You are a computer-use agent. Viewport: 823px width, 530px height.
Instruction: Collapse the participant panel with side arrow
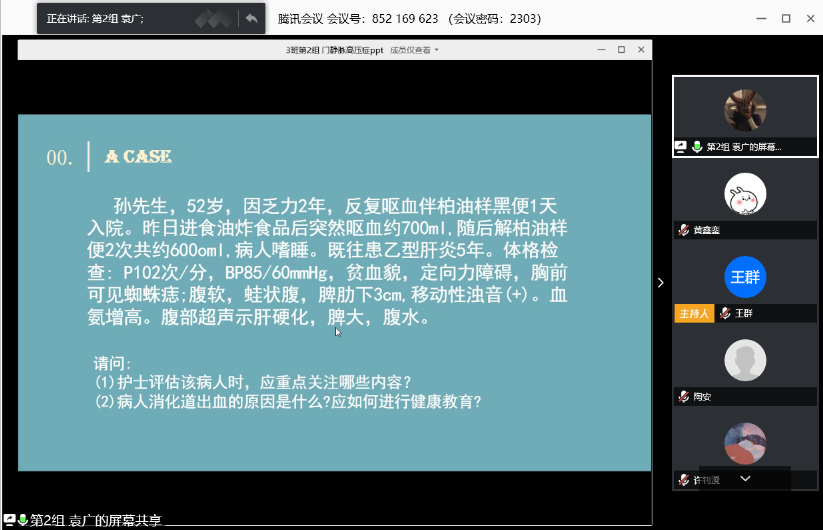click(660, 283)
